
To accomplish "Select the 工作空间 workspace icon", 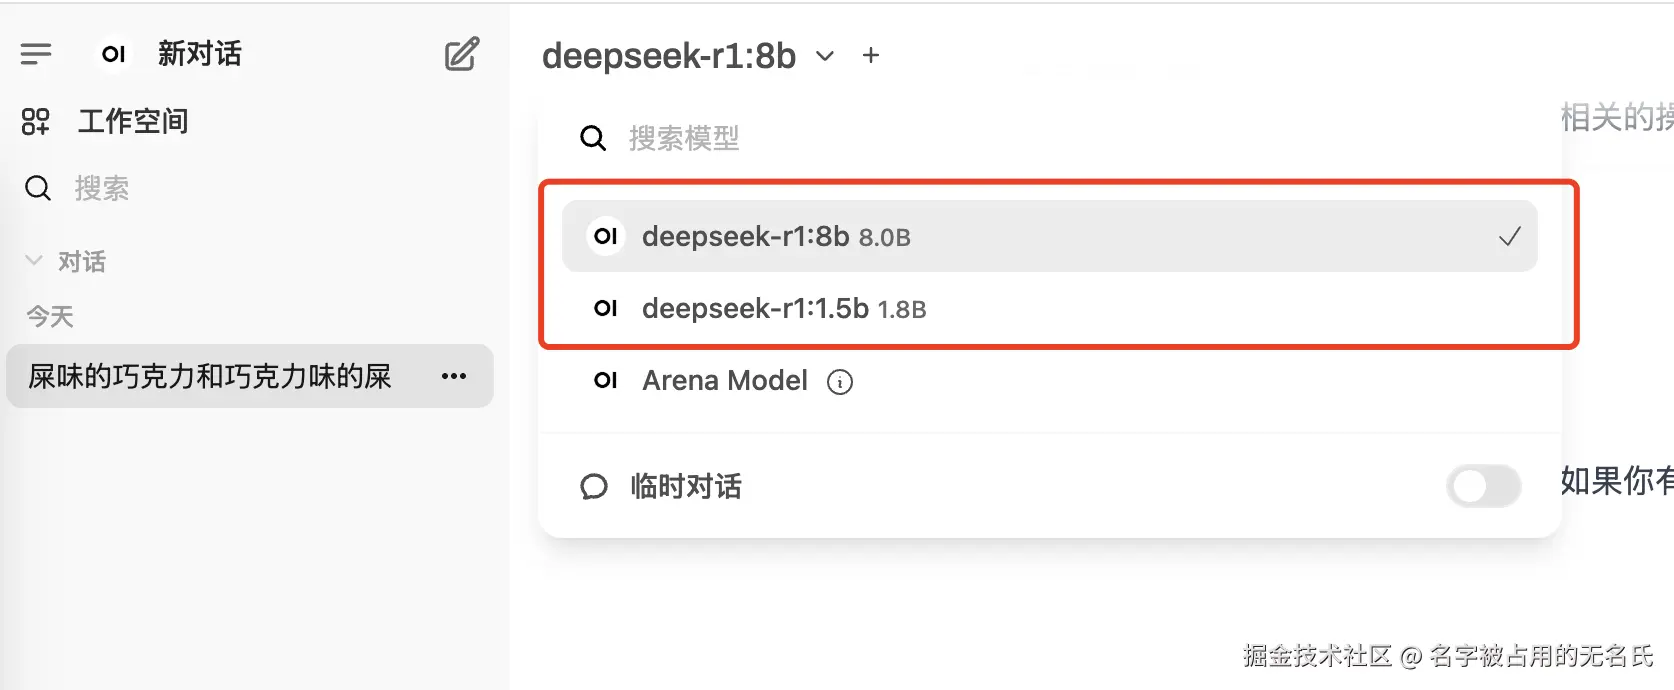I will pos(34,121).
